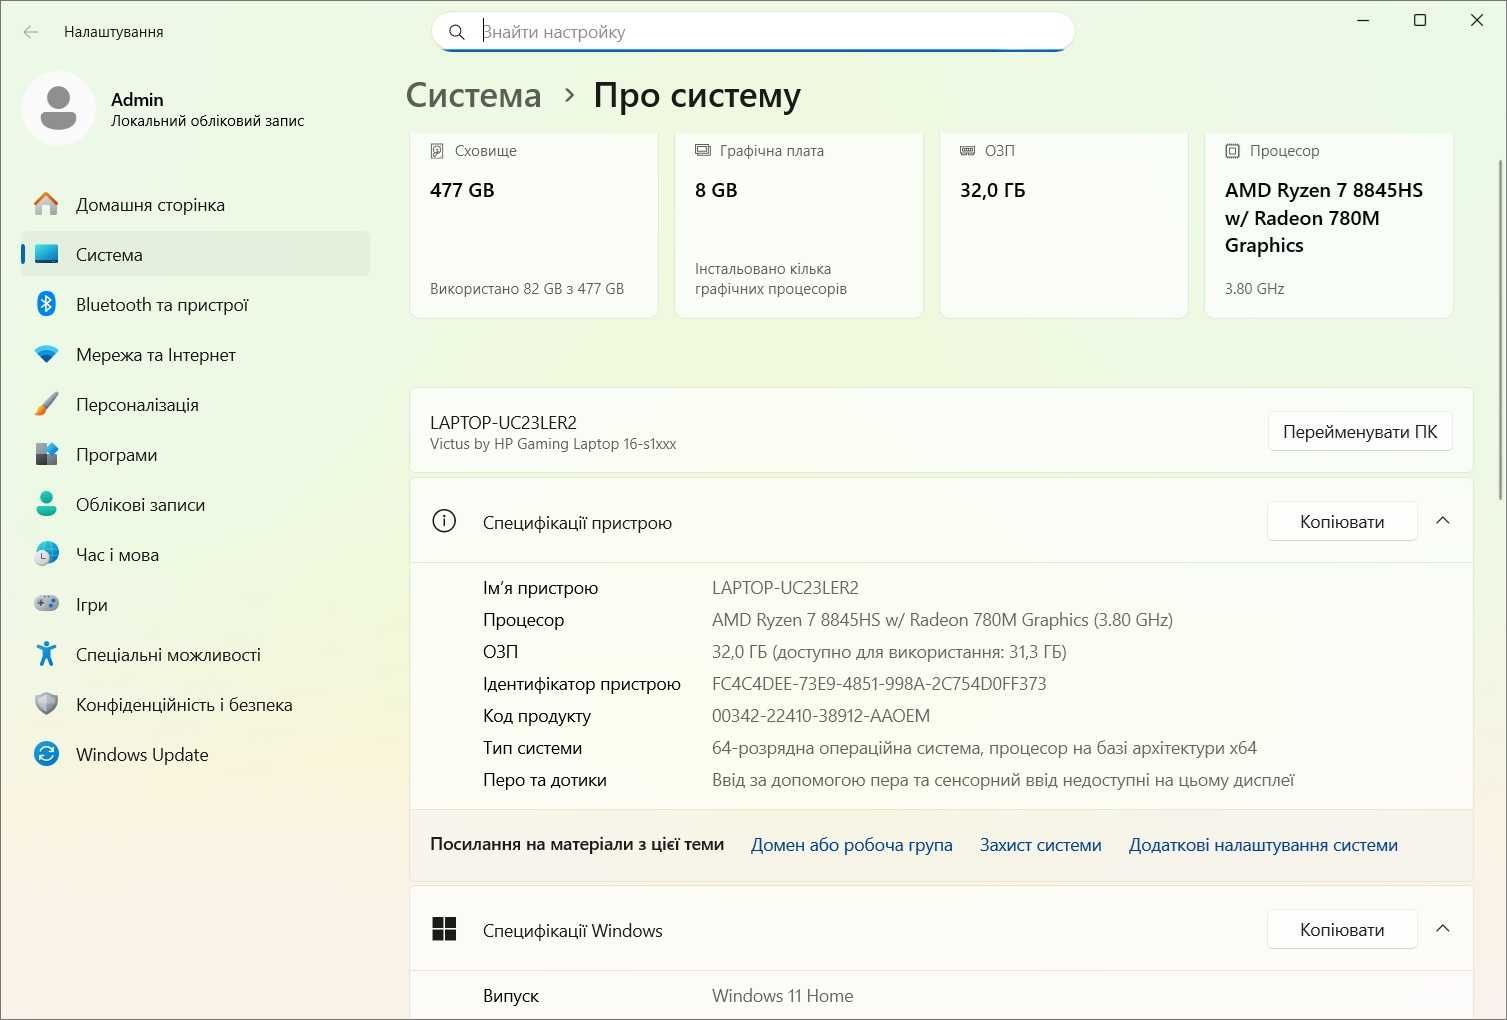Click the Процесор value with 3.80 GHz
The height and width of the screenshot is (1020, 1507).
pyautogui.click(x=942, y=620)
